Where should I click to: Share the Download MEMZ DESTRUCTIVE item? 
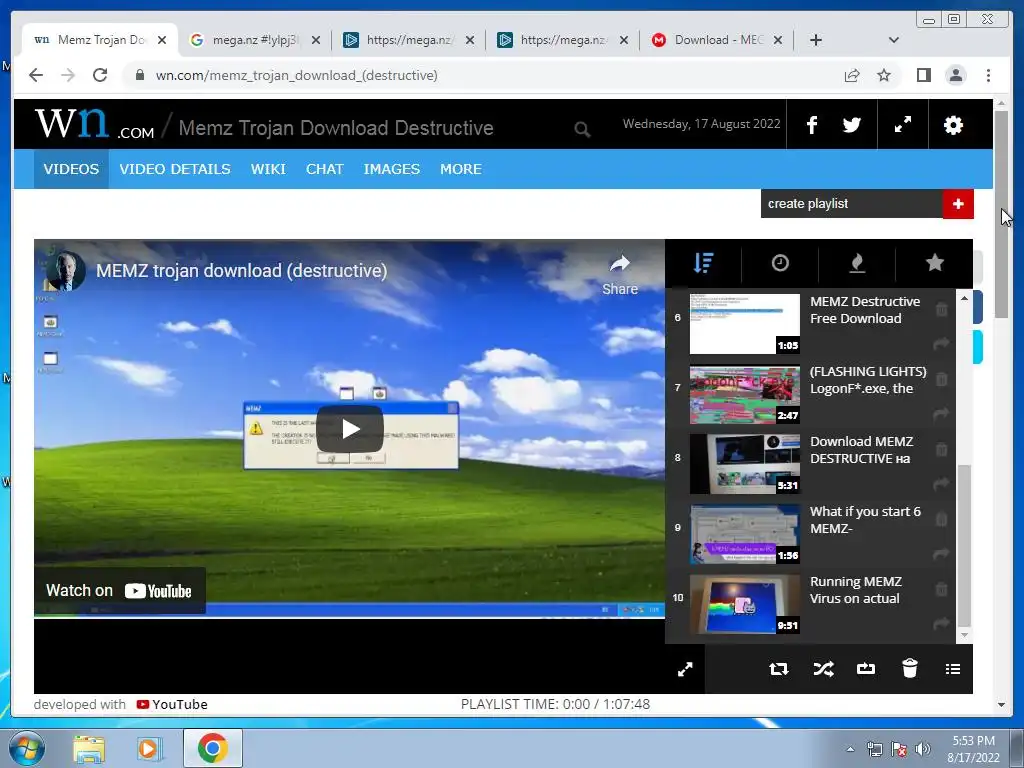pyautogui.click(x=941, y=483)
